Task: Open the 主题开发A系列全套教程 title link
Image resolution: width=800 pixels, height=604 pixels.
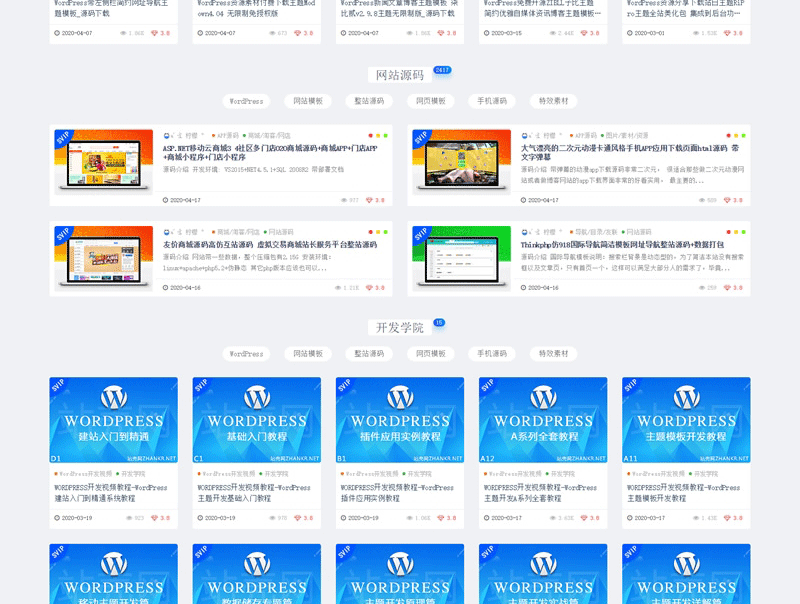Action: [540, 493]
